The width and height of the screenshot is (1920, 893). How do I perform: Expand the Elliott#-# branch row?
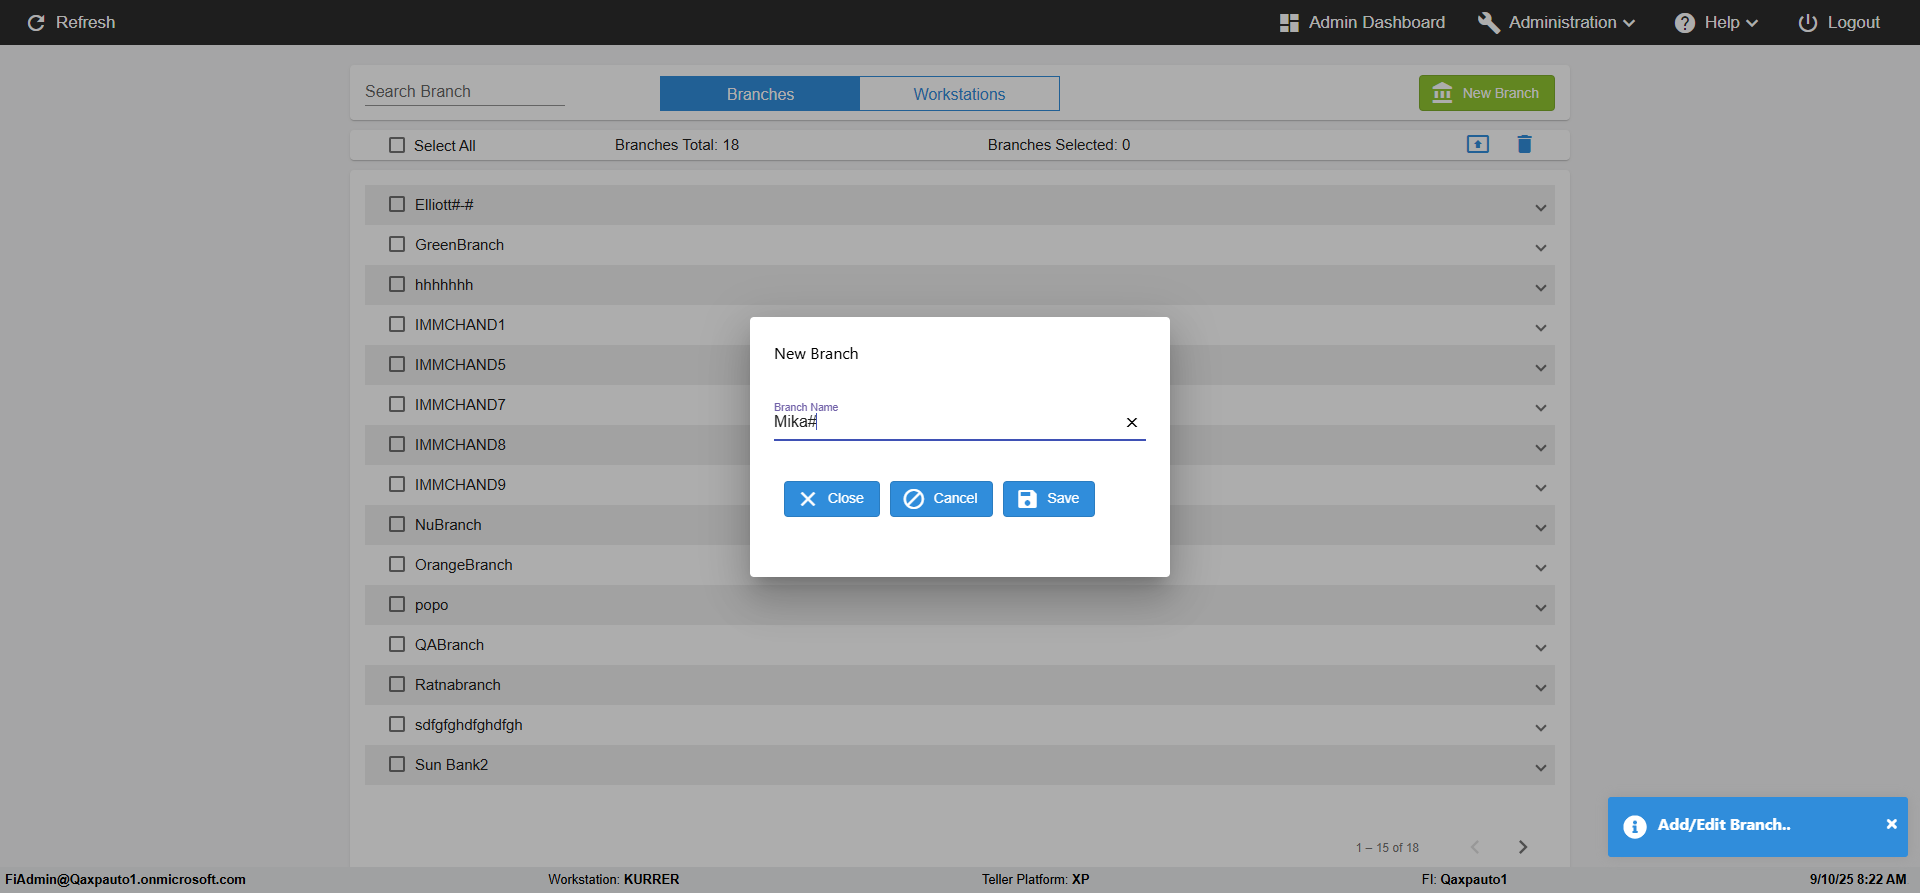[1541, 208]
